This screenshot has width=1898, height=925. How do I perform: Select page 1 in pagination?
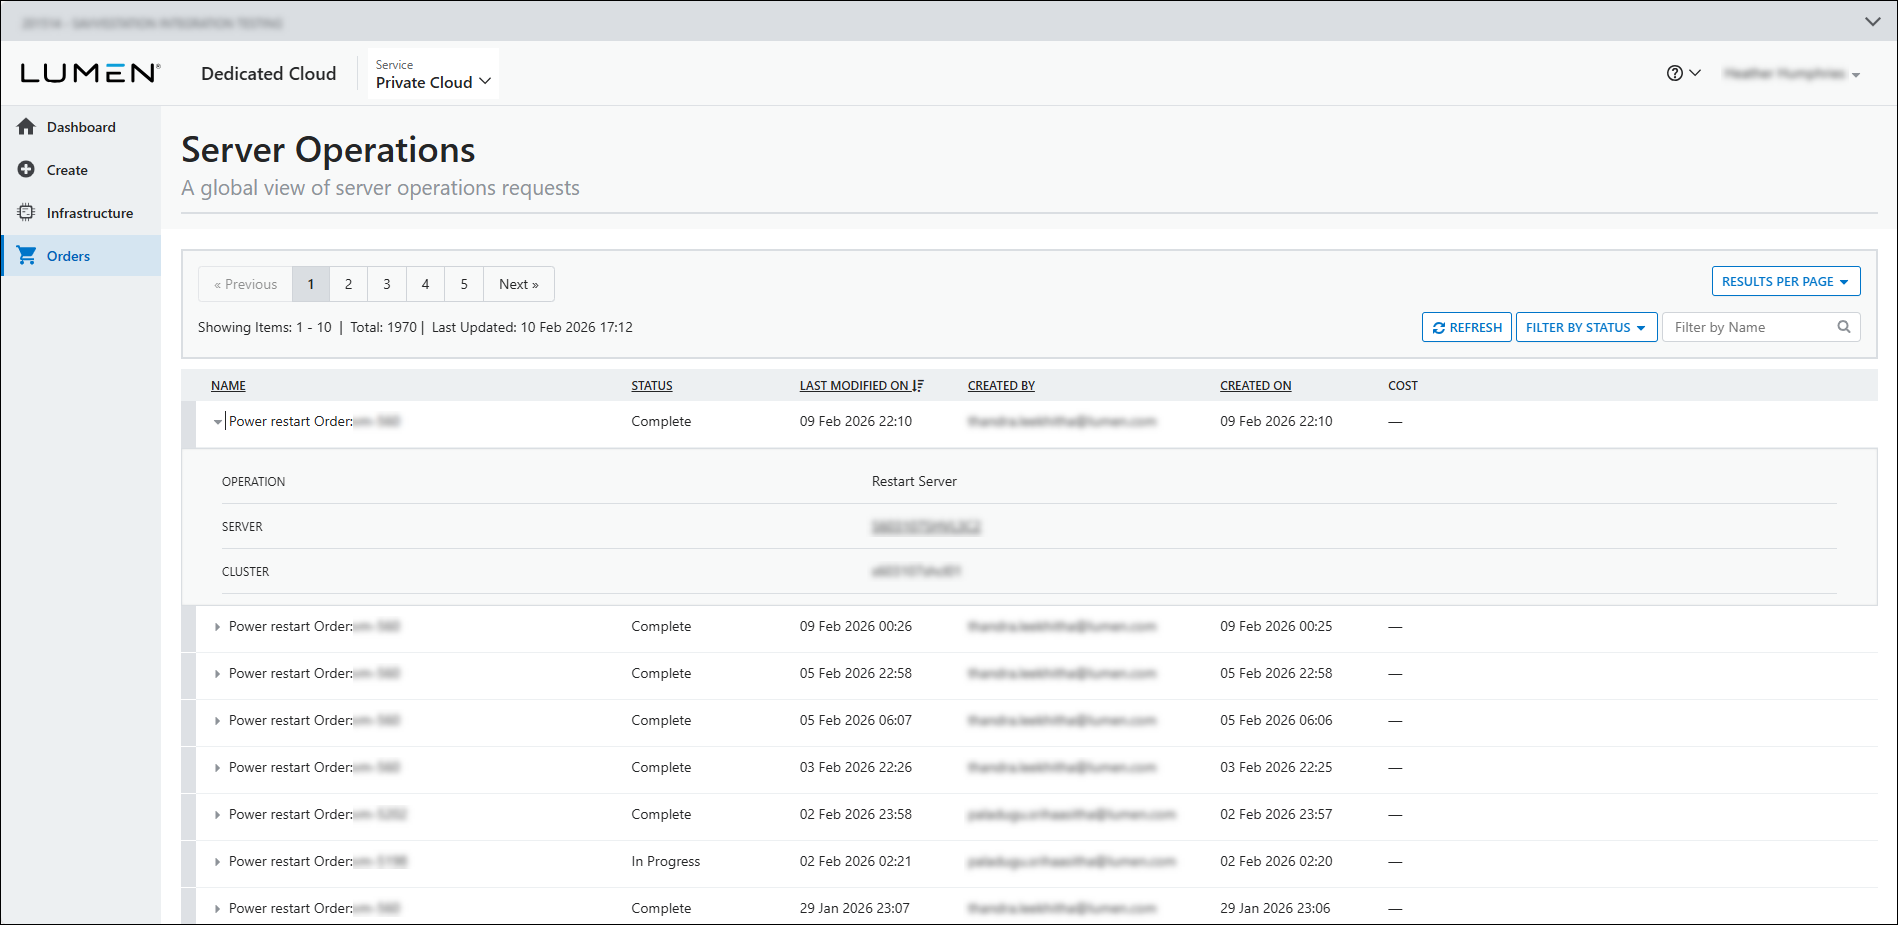pyautogui.click(x=311, y=284)
